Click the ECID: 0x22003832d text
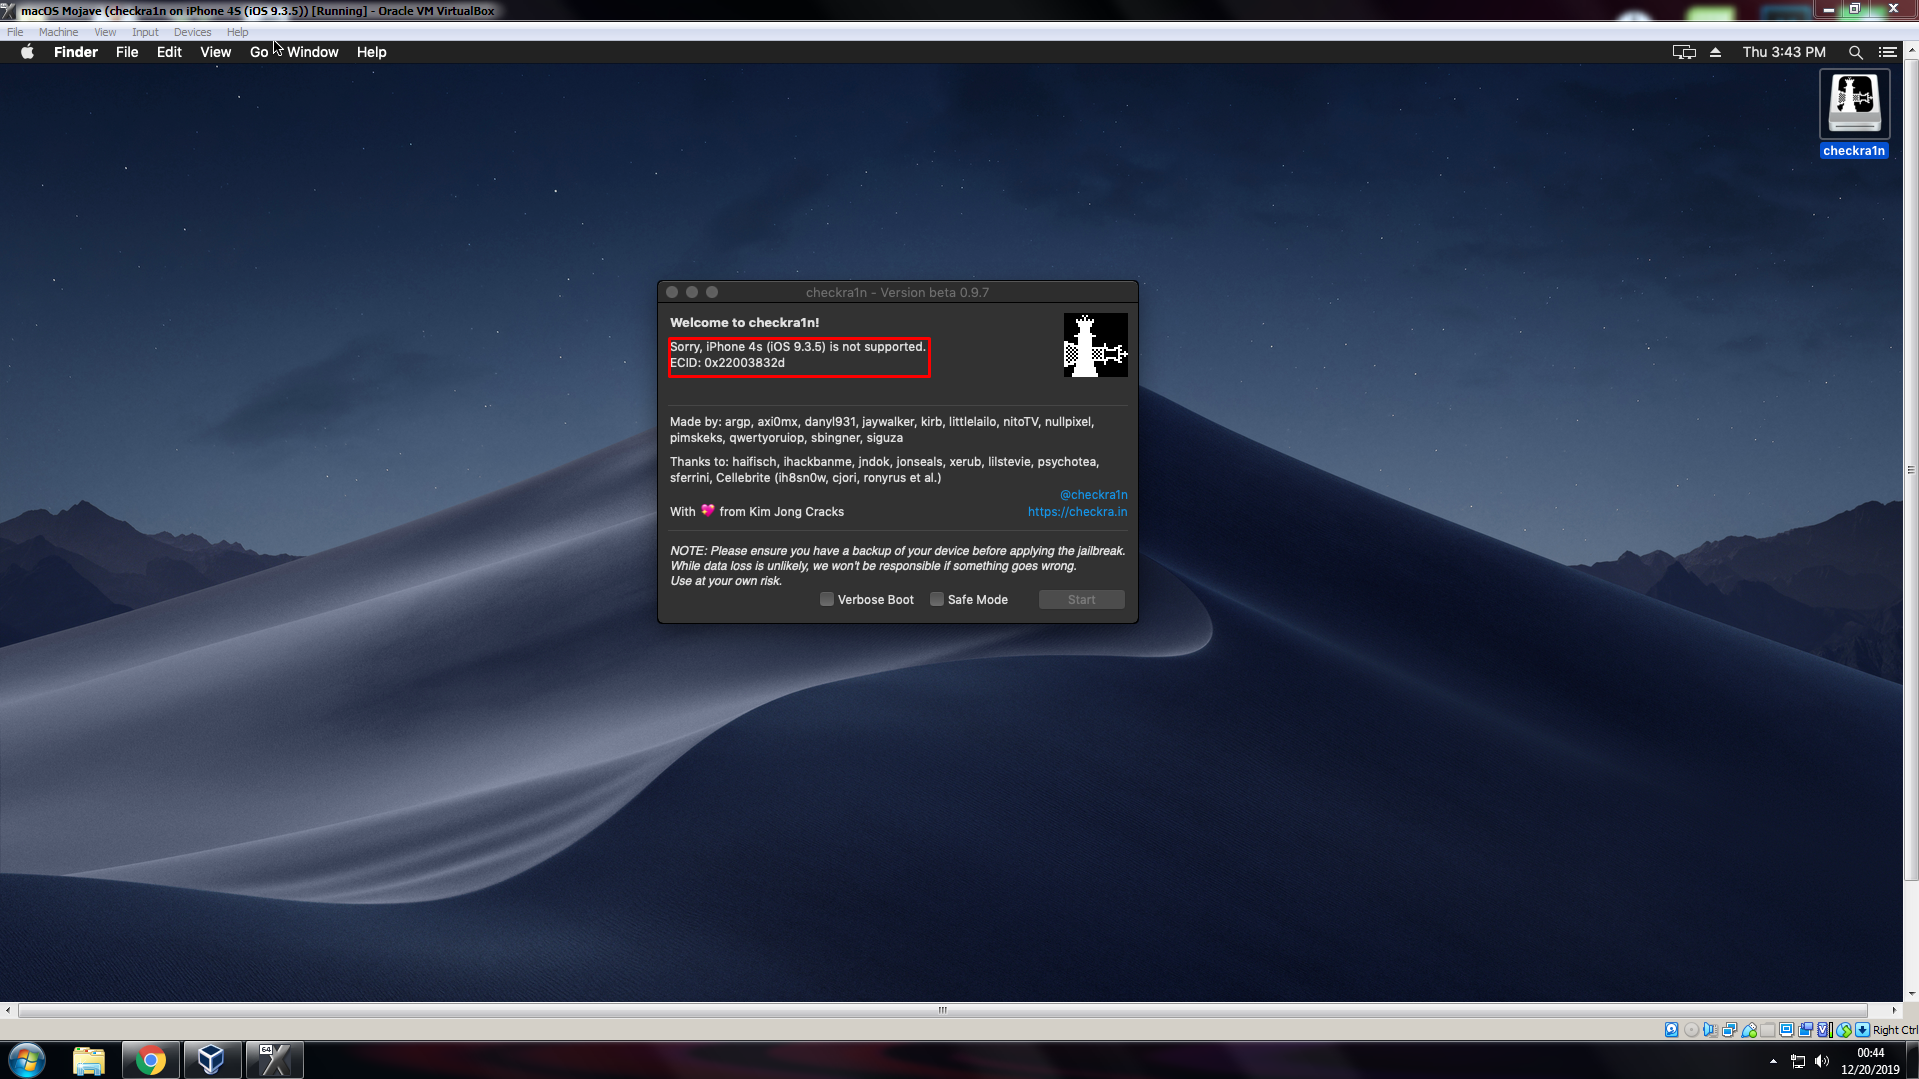Screen dimensions: 1919x1079 pyautogui.click(x=727, y=363)
